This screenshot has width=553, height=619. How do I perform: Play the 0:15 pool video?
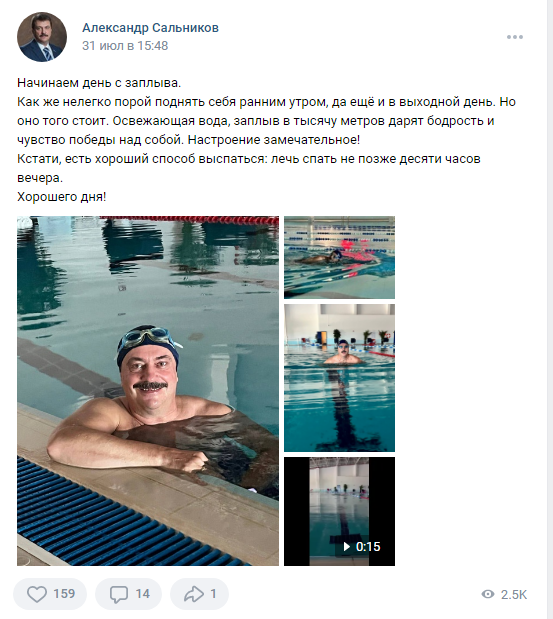339,511
